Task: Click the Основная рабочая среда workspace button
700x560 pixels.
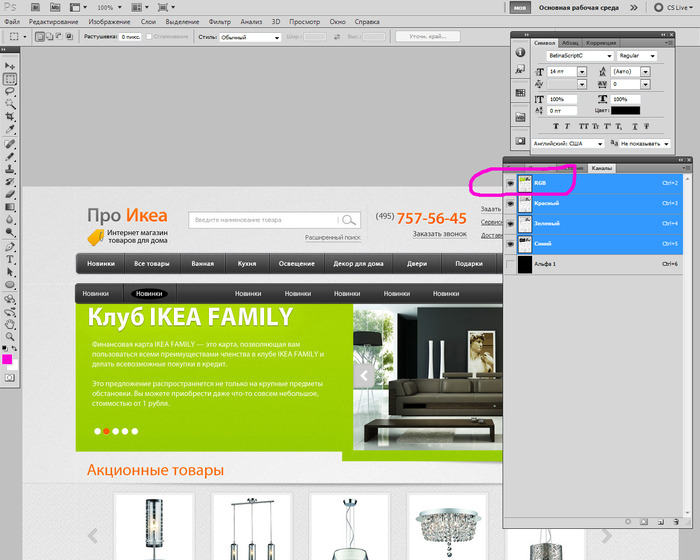Action: point(578,8)
